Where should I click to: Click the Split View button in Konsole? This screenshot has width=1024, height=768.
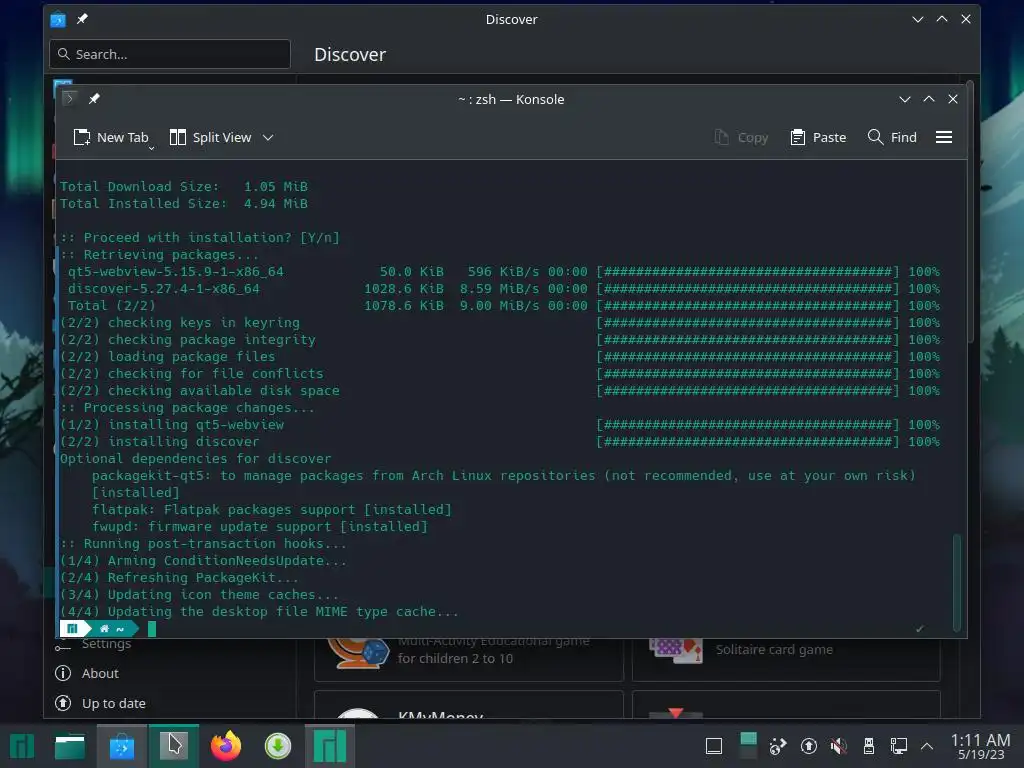coord(210,137)
